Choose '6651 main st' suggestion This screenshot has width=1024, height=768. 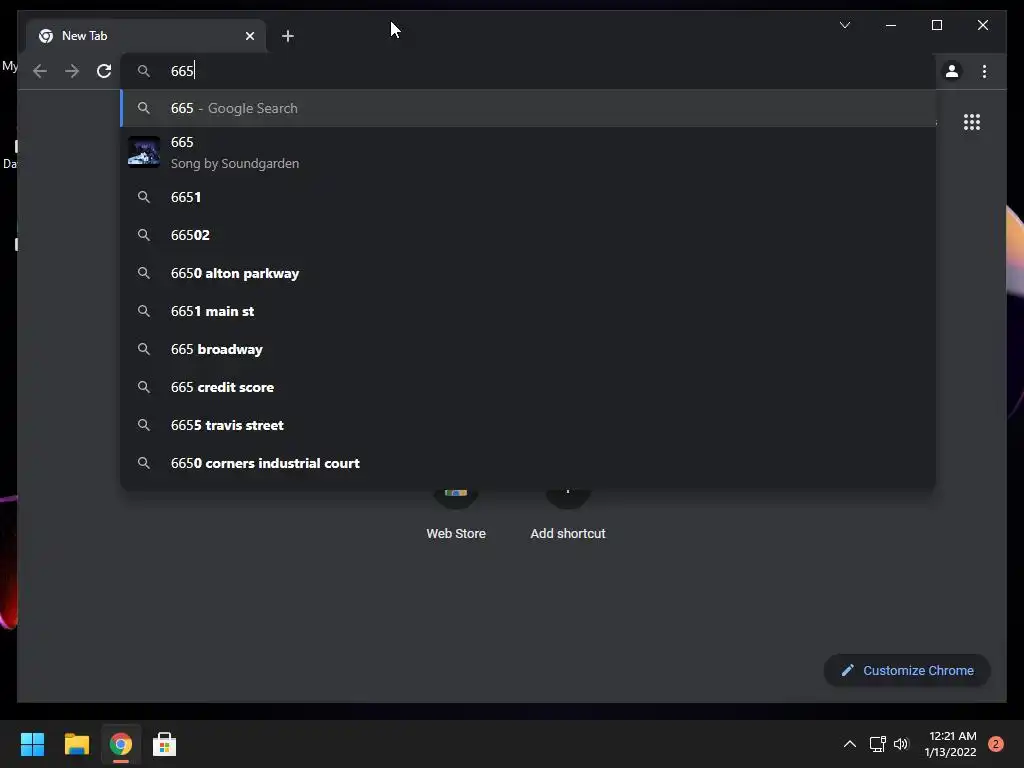(x=528, y=312)
